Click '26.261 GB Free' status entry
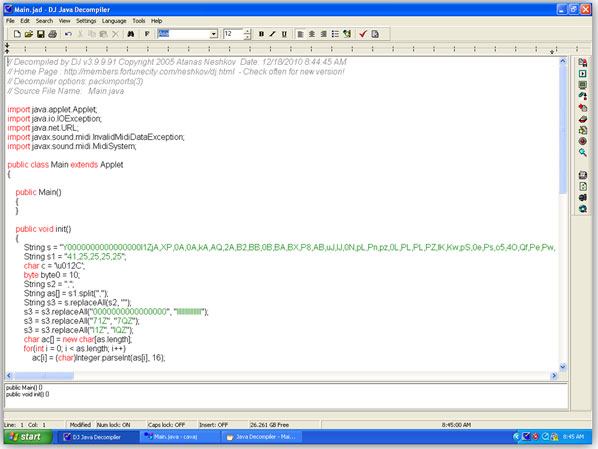The height and width of the screenshot is (449, 598). click(269, 425)
